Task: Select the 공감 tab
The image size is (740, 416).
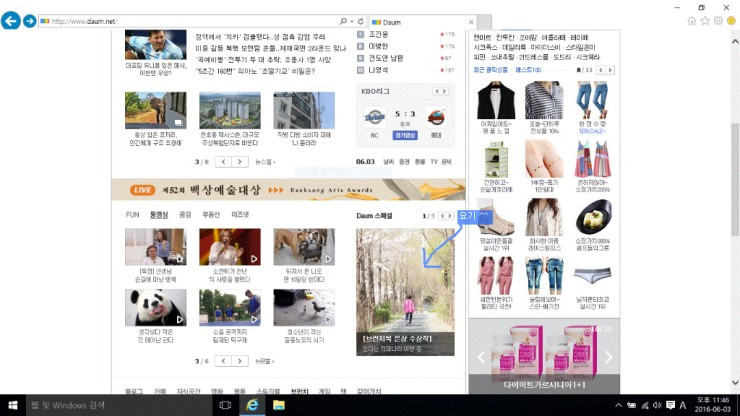Action: point(185,215)
